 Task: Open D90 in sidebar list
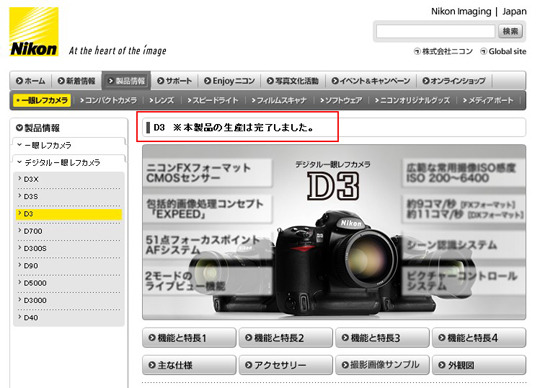pyautogui.click(x=69, y=266)
